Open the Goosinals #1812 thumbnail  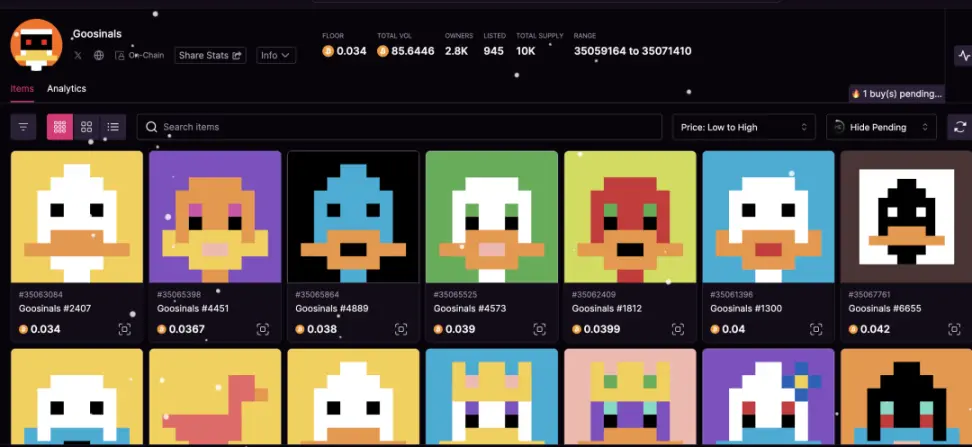coord(630,217)
